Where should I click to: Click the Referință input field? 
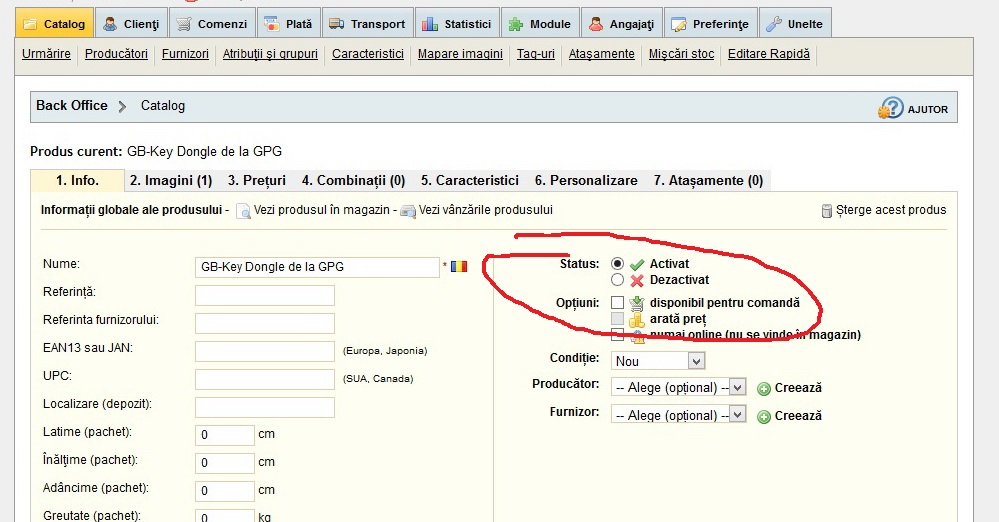[265, 295]
